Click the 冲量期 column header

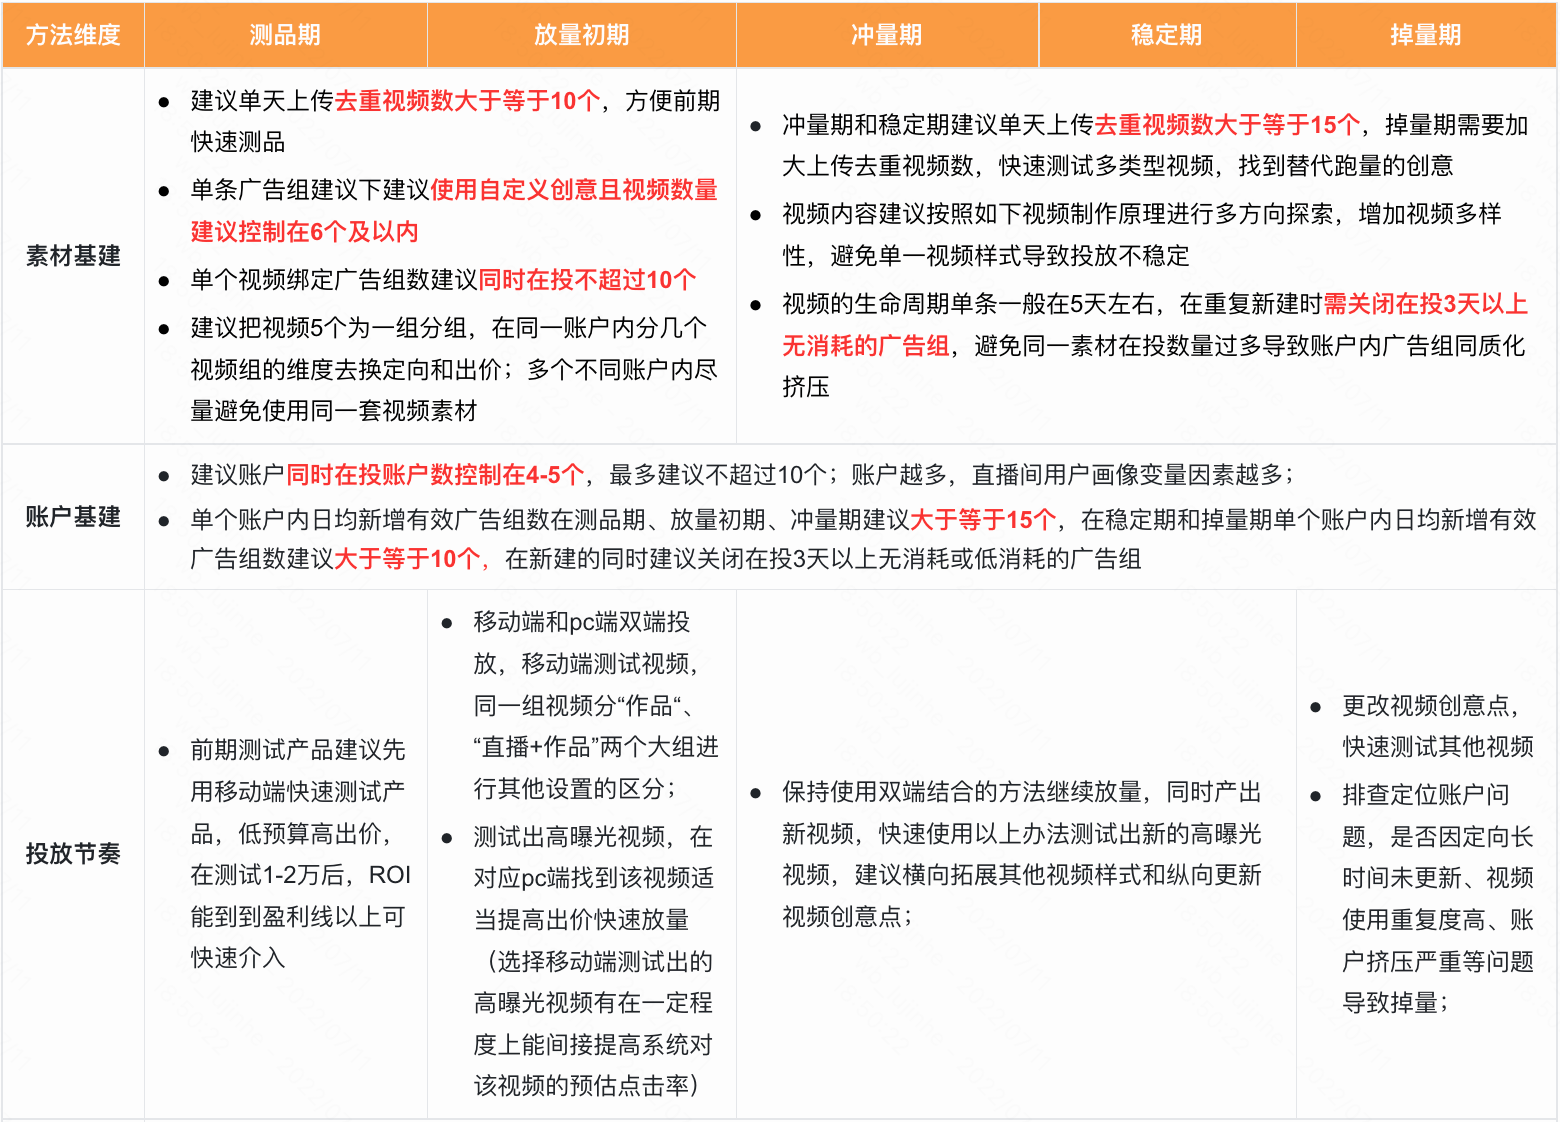point(884,35)
